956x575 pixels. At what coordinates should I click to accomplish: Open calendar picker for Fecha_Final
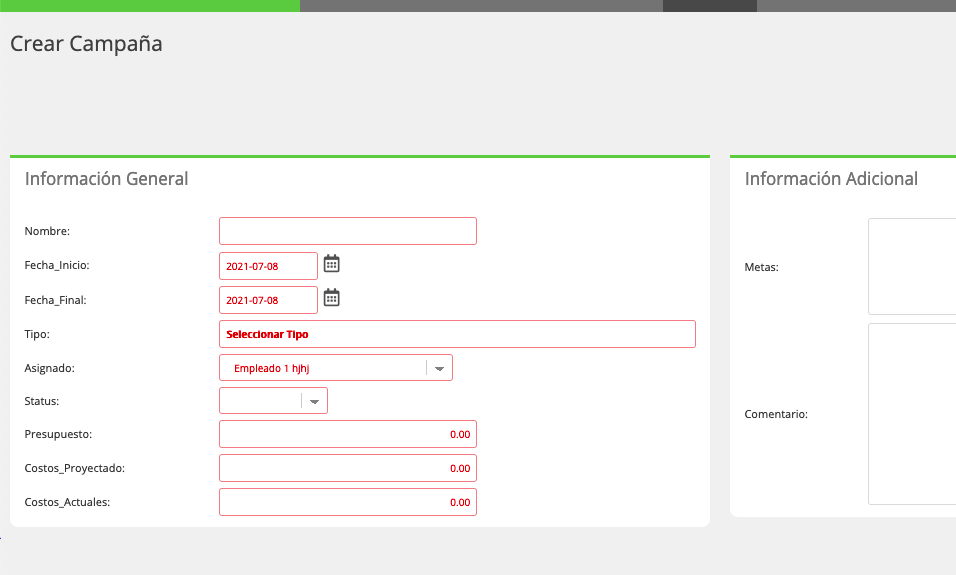click(332, 298)
